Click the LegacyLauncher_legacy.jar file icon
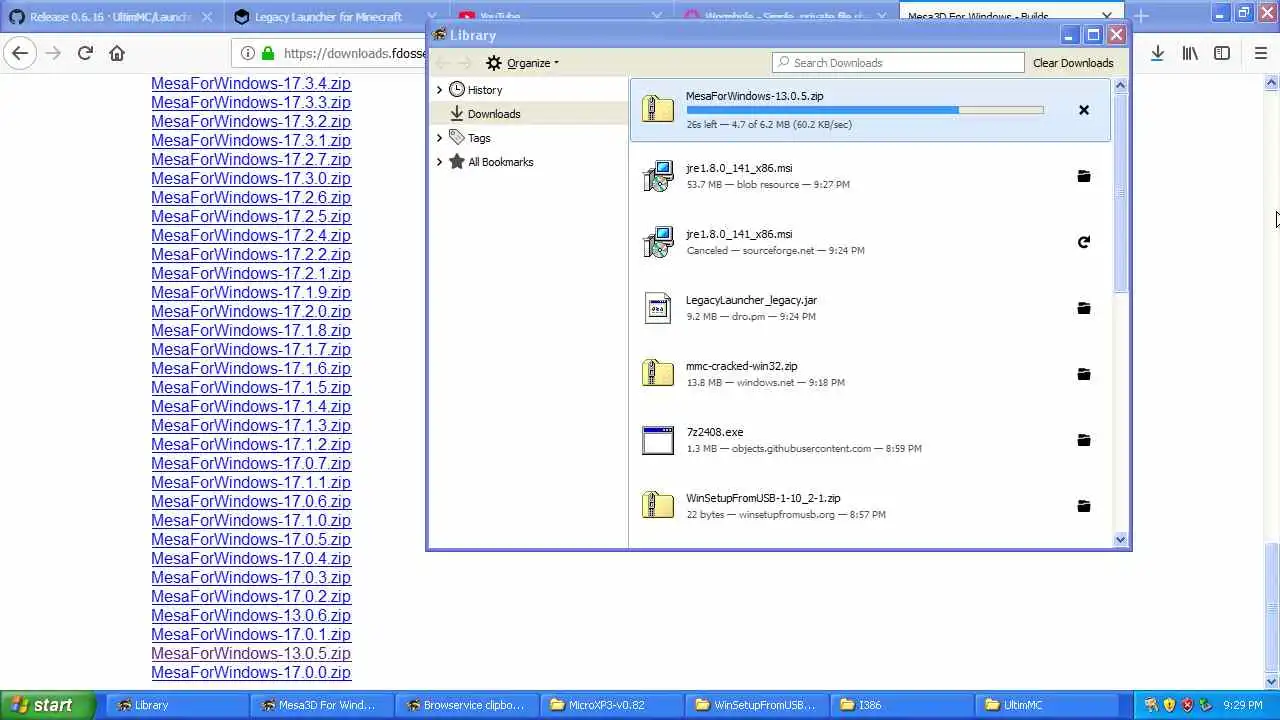 click(x=658, y=308)
